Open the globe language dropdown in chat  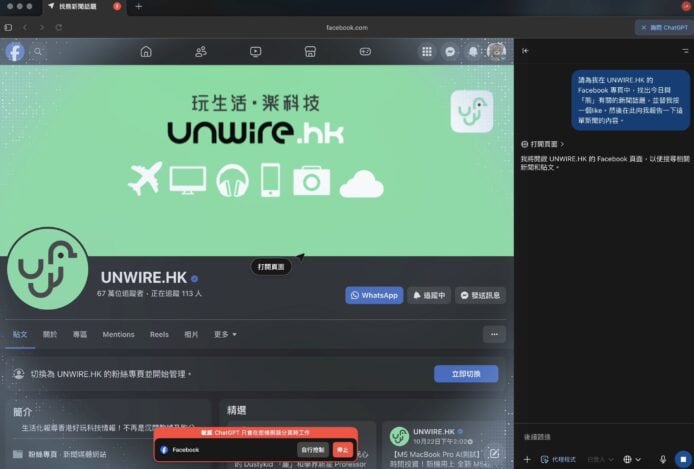point(631,459)
